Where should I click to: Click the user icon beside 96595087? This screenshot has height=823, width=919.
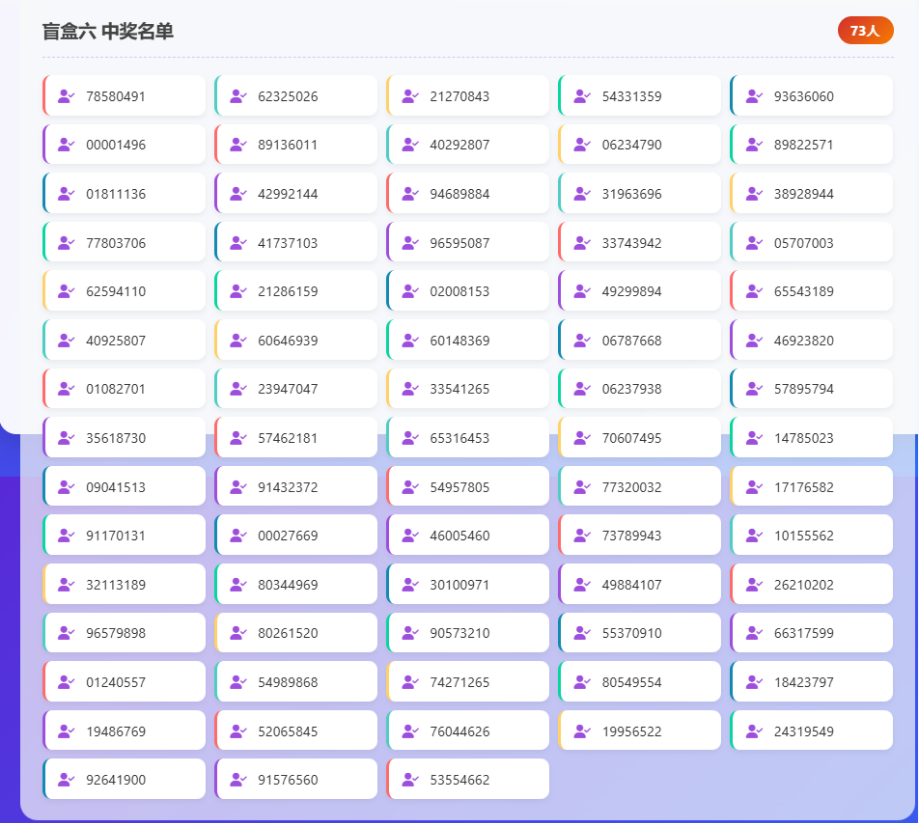click(410, 243)
